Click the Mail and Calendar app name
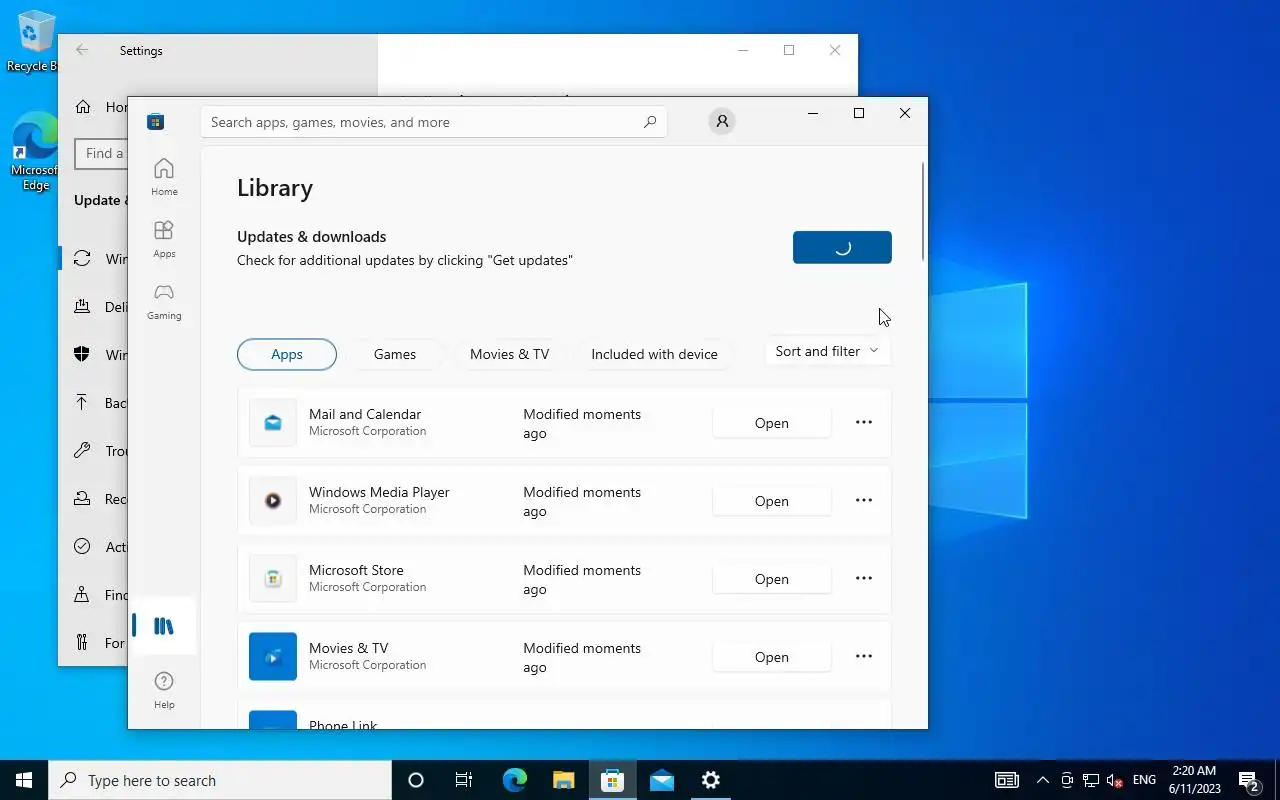 click(365, 414)
